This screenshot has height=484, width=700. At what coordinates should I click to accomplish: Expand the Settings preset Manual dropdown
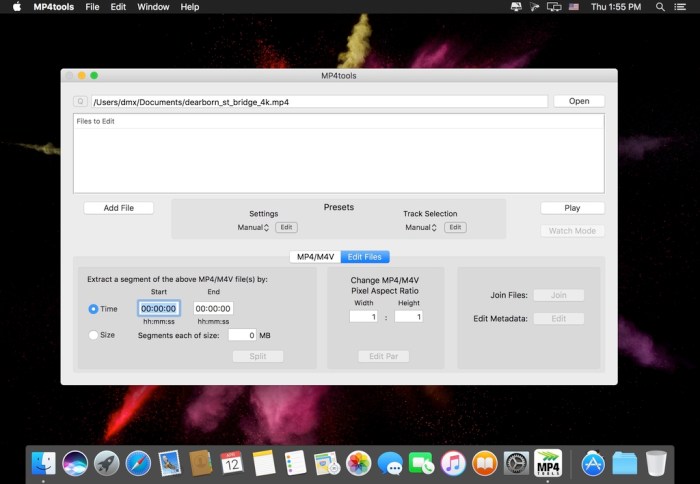click(x=253, y=228)
